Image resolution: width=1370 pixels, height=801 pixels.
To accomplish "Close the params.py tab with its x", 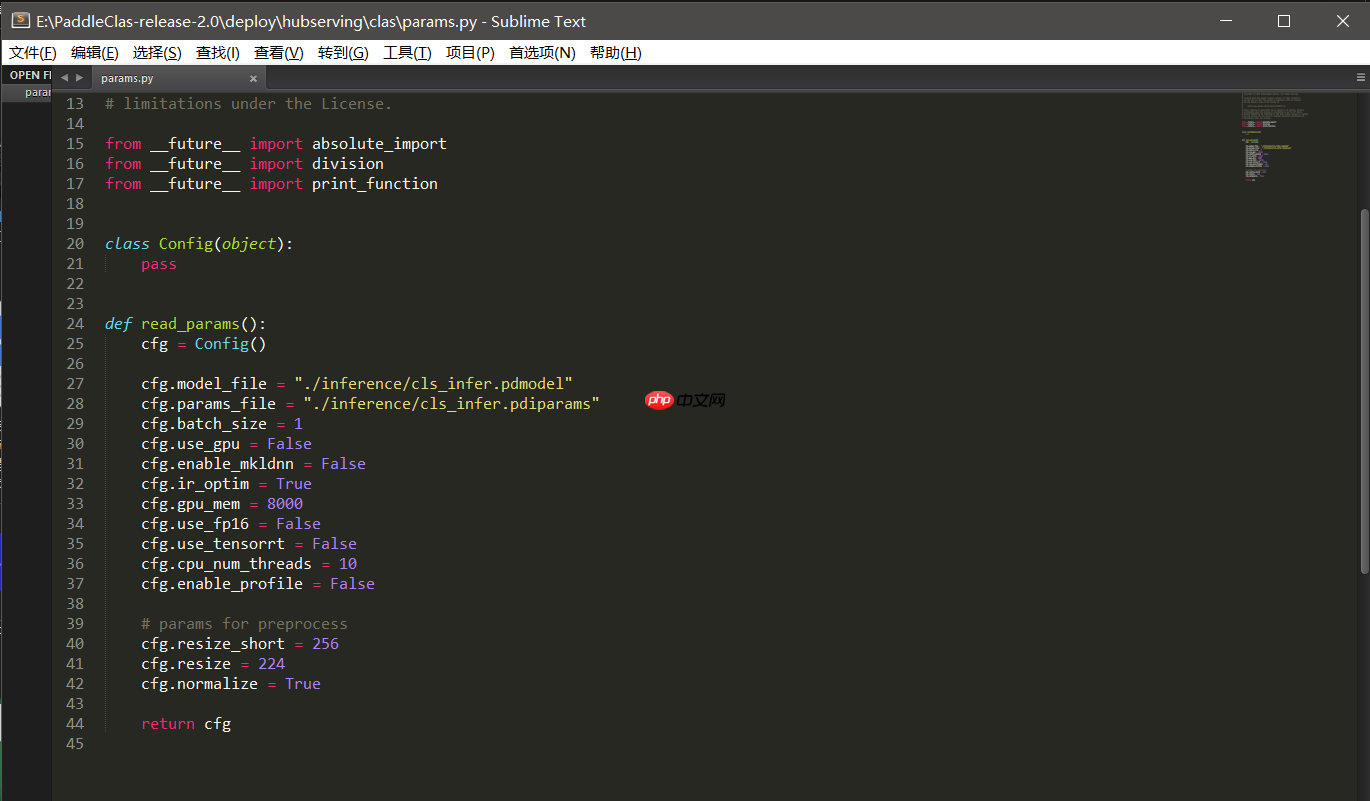I will [x=253, y=77].
